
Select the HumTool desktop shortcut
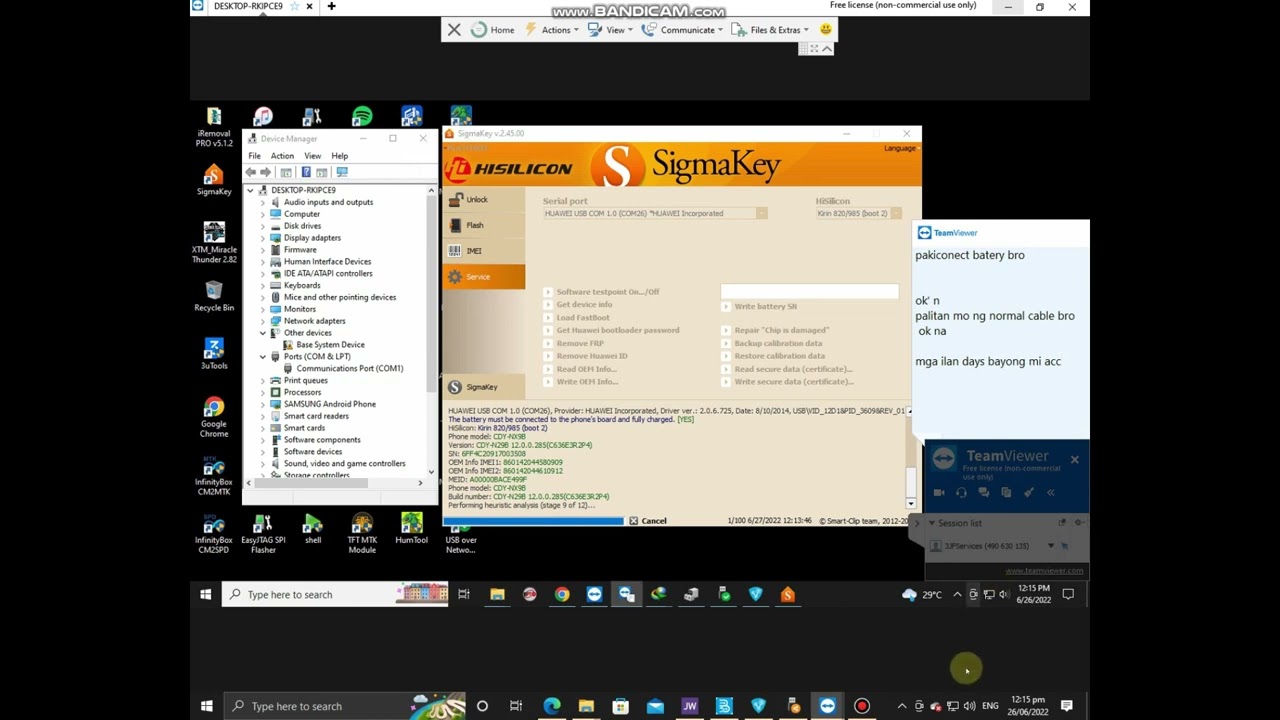(x=411, y=529)
